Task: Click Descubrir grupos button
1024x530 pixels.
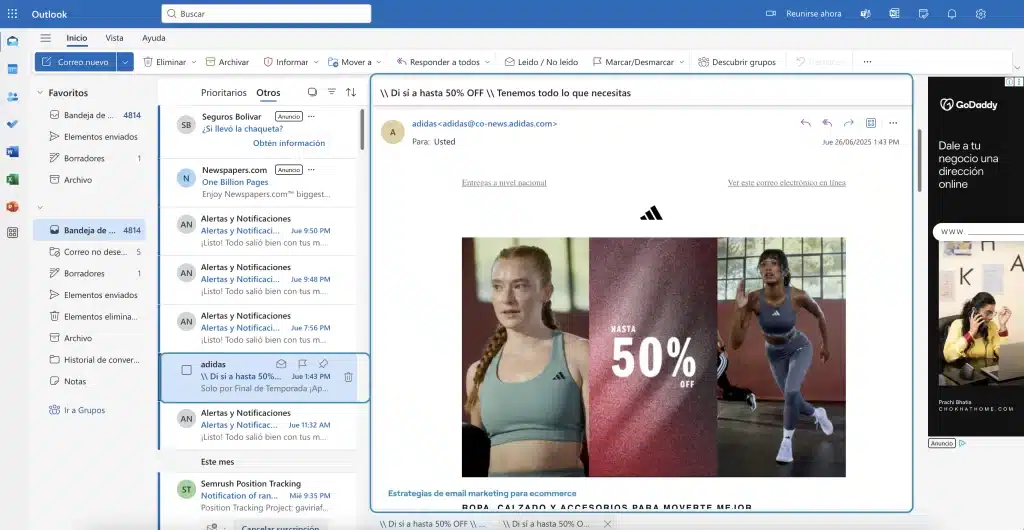Action: coord(737,62)
